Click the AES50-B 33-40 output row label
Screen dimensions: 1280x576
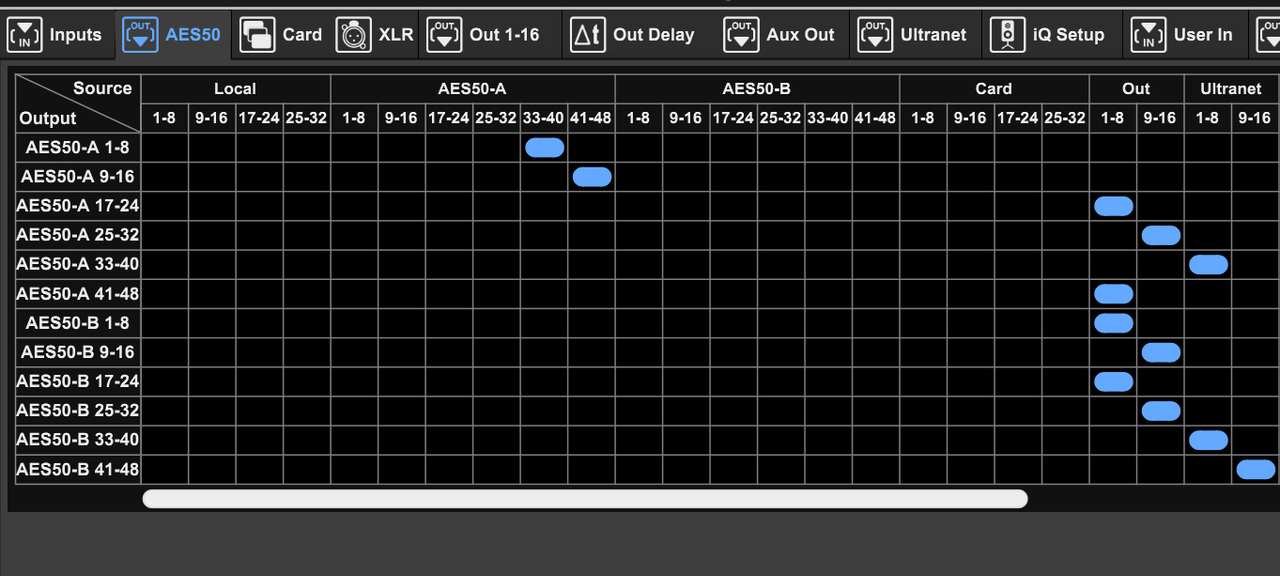point(78,440)
